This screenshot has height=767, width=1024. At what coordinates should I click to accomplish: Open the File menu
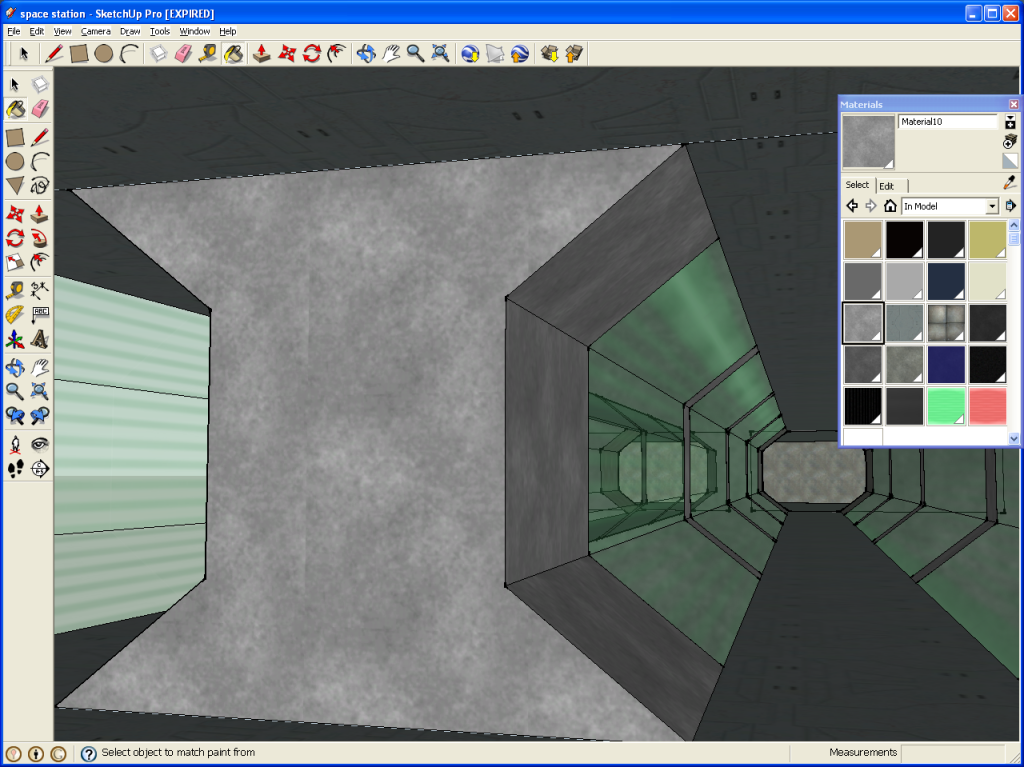pyautogui.click(x=13, y=31)
